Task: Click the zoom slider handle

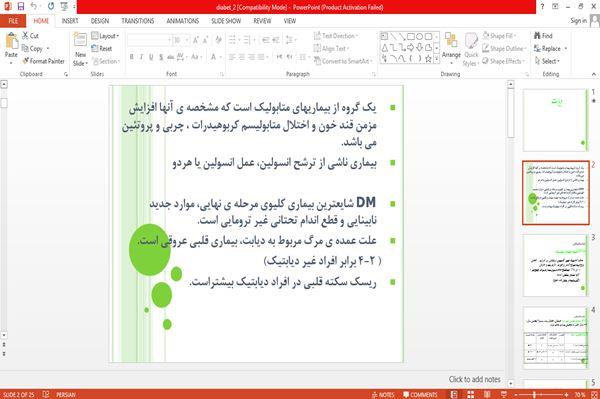Action: coord(535,394)
